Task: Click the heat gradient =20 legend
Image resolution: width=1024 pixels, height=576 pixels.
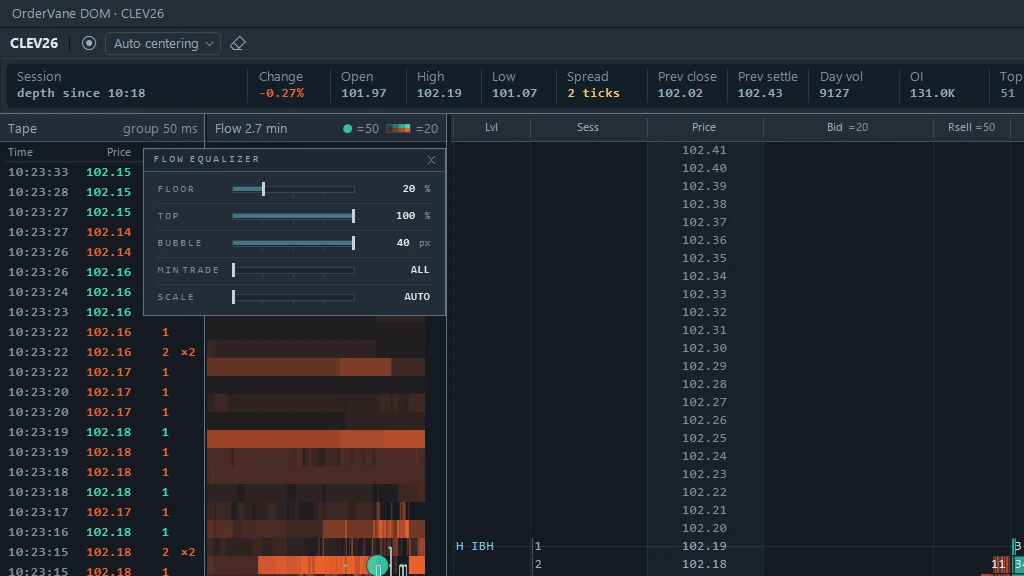Action: tap(412, 129)
